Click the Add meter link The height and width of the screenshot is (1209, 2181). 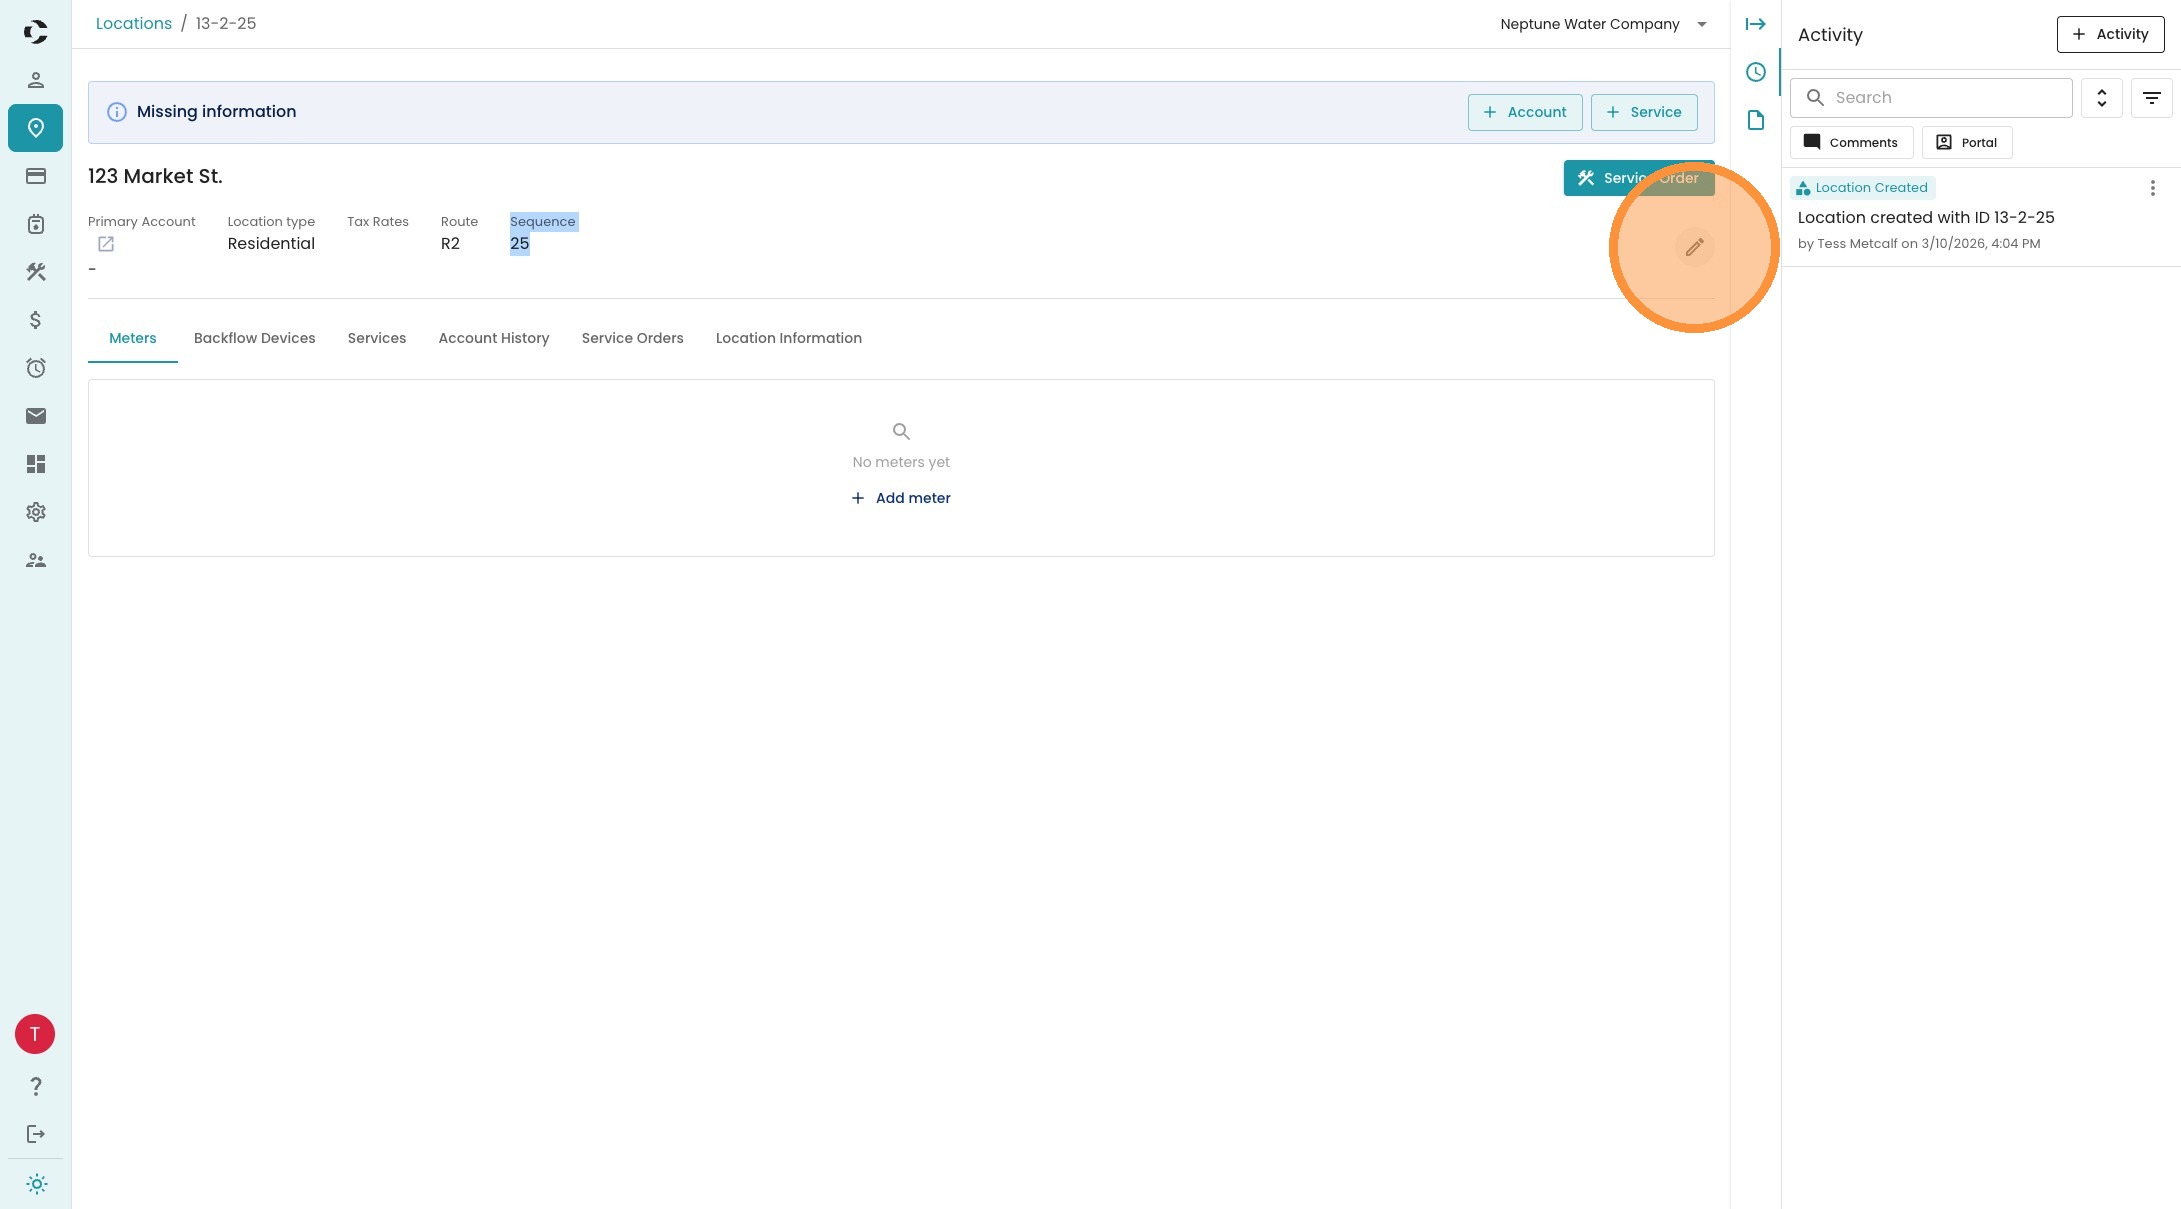[x=901, y=498]
